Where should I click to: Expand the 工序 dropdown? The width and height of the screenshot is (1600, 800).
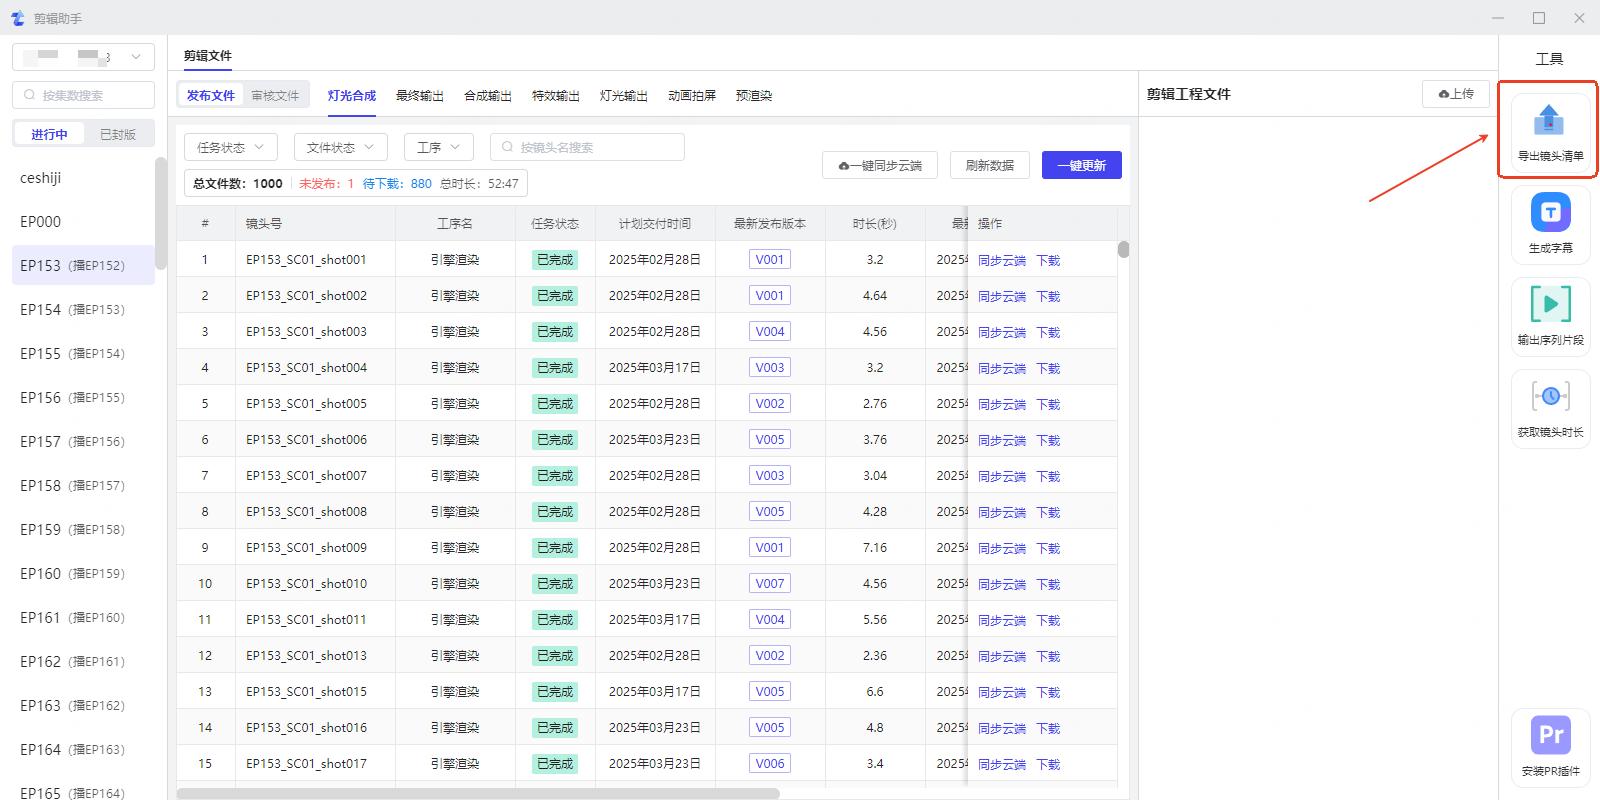(x=438, y=147)
